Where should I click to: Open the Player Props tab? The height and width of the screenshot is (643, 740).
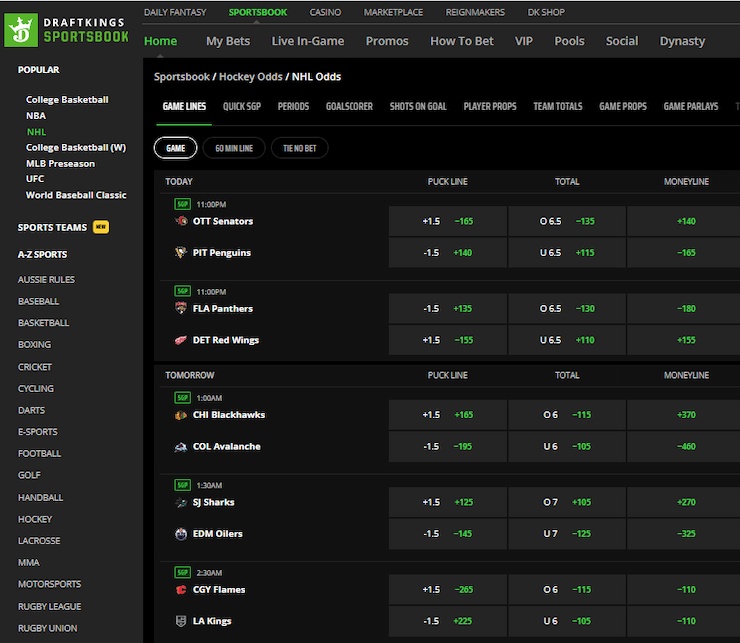click(490, 107)
